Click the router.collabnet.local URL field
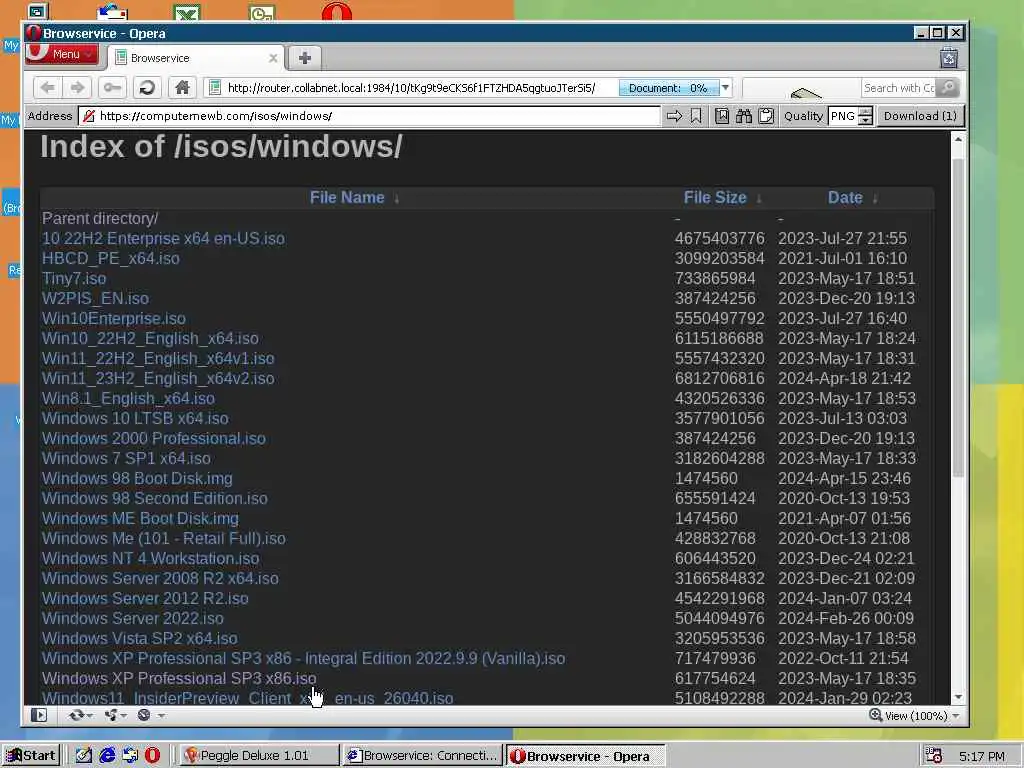1024x768 pixels. 411,88
